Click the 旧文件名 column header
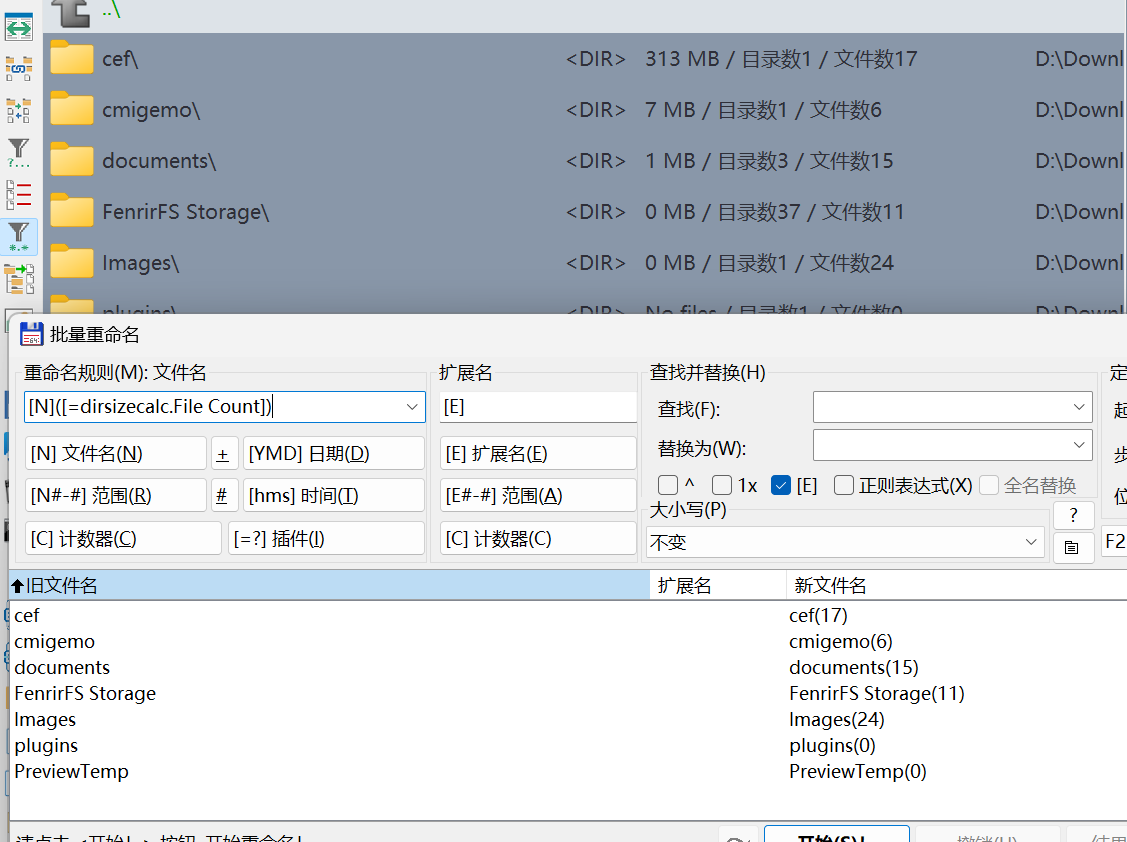Viewport: 1127px width, 842px height. (x=328, y=586)
